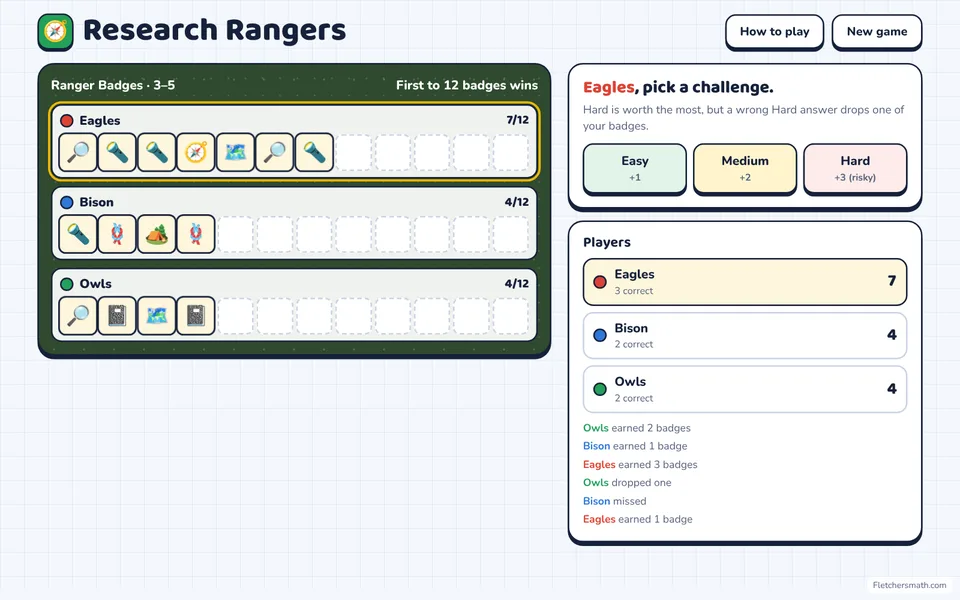Screen dimensions: 960x600
Task: Click the red dot in the Eagles player card
Action: pos(600,282)
